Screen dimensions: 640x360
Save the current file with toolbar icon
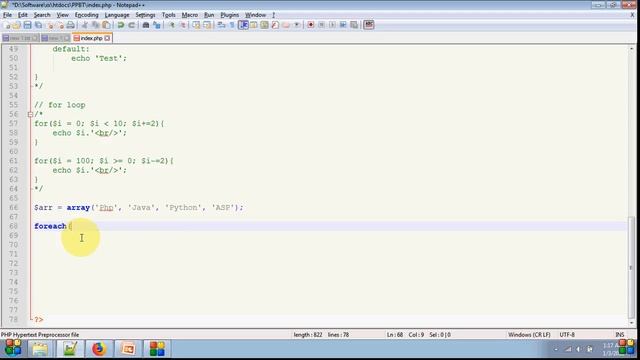pos(27,25)
